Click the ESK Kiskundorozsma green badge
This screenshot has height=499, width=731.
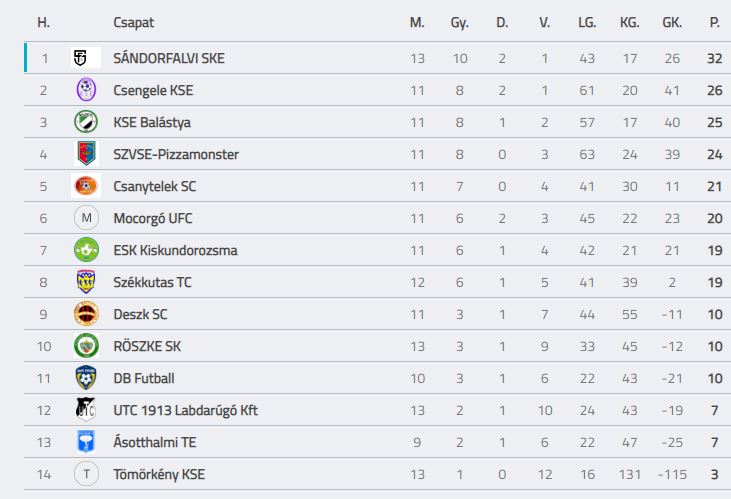pos(86,250)
